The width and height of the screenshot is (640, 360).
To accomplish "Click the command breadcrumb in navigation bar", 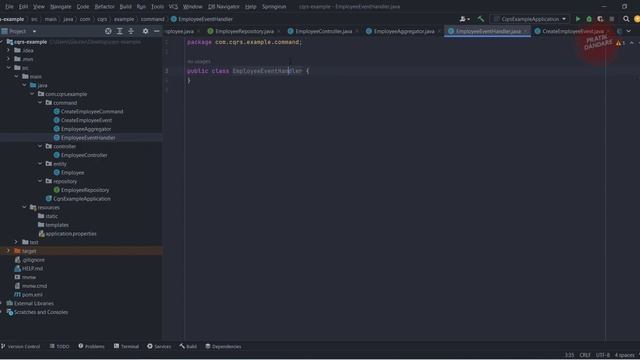I will click(153, 19).
